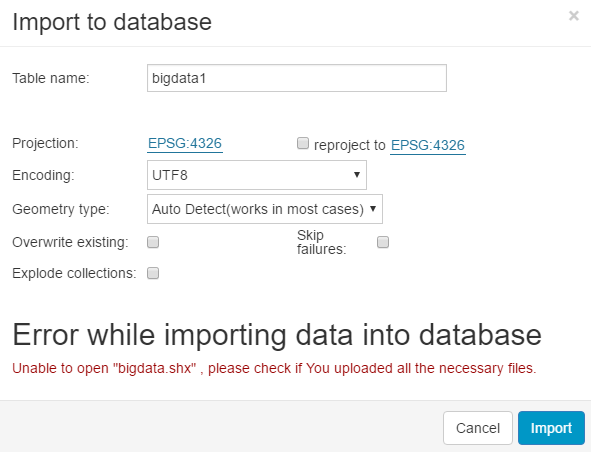The width and height of the screenshot is (591, 452).
Task: Click the blue Import button
Action: [551, 428]
